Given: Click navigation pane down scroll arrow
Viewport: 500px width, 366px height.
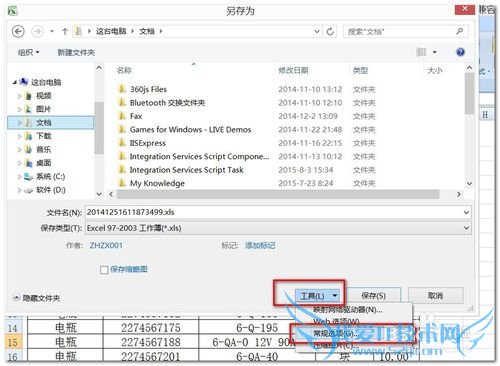Looking at the screenshot, I should 99,194.
